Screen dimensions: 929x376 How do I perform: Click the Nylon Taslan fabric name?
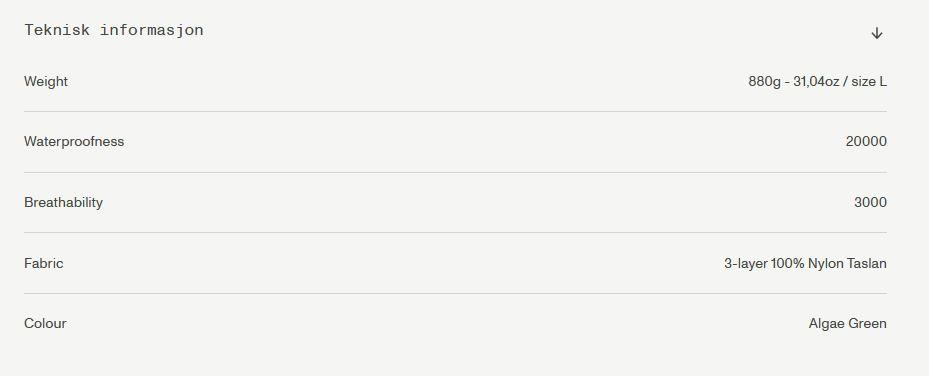click(847, 263)
